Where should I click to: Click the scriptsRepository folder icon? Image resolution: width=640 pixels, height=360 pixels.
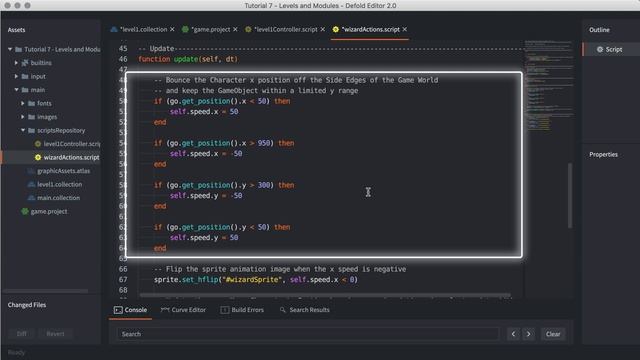31,130
